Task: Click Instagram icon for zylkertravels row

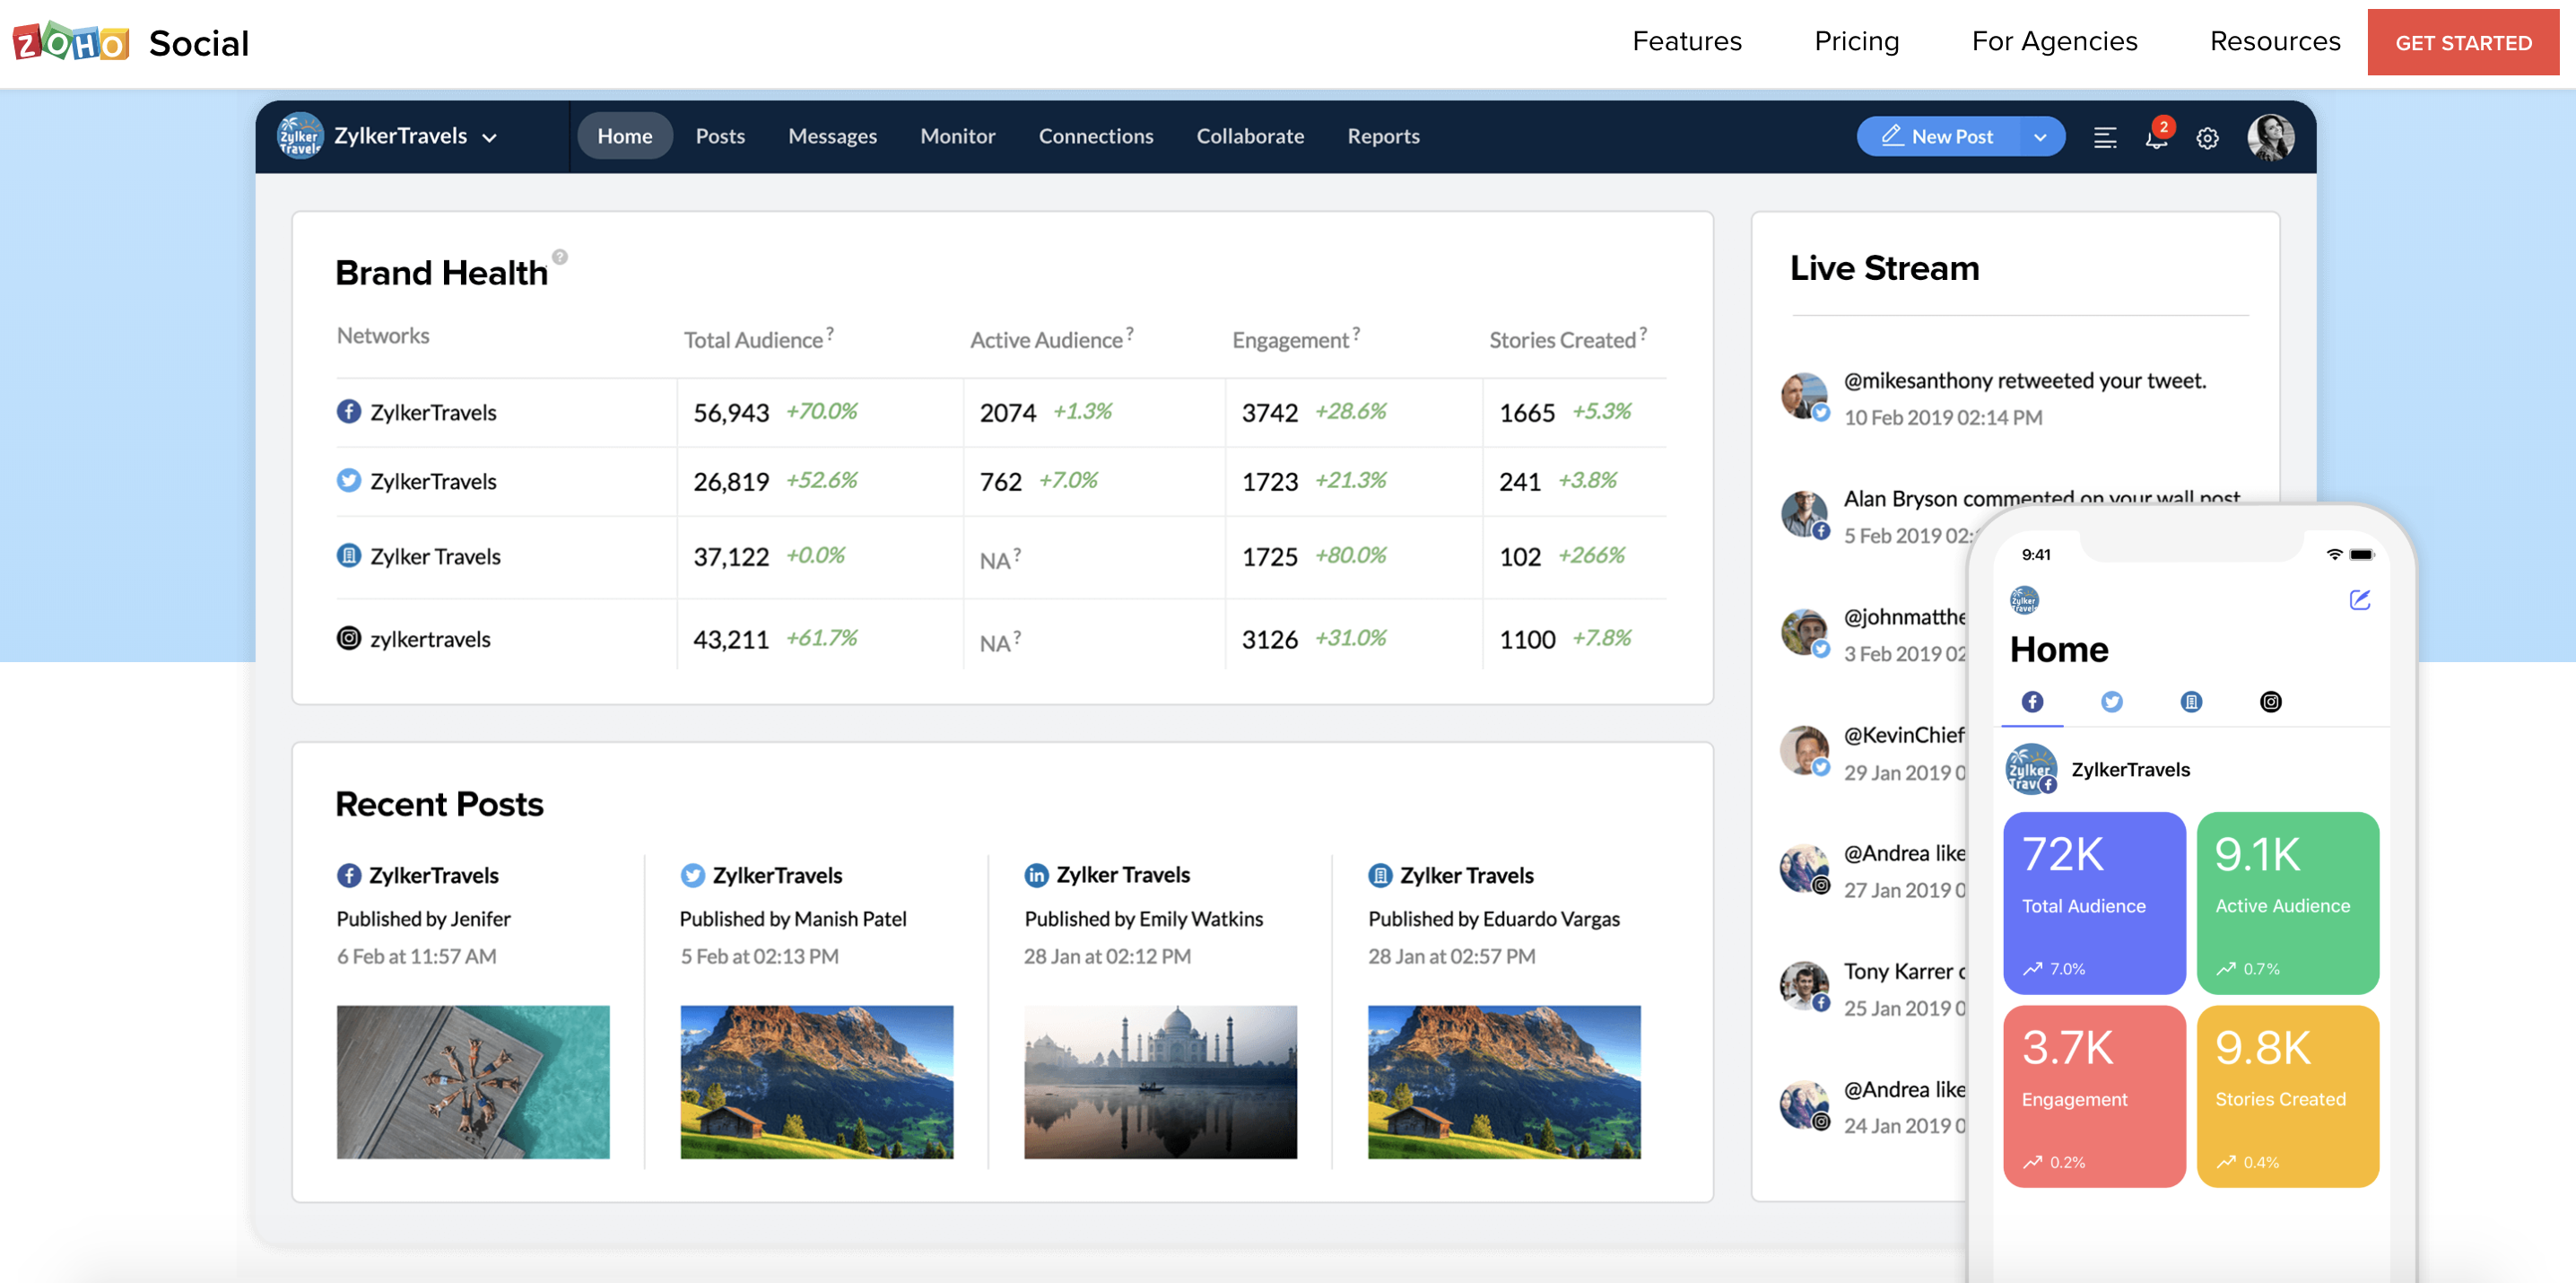Action: point(348,638)
